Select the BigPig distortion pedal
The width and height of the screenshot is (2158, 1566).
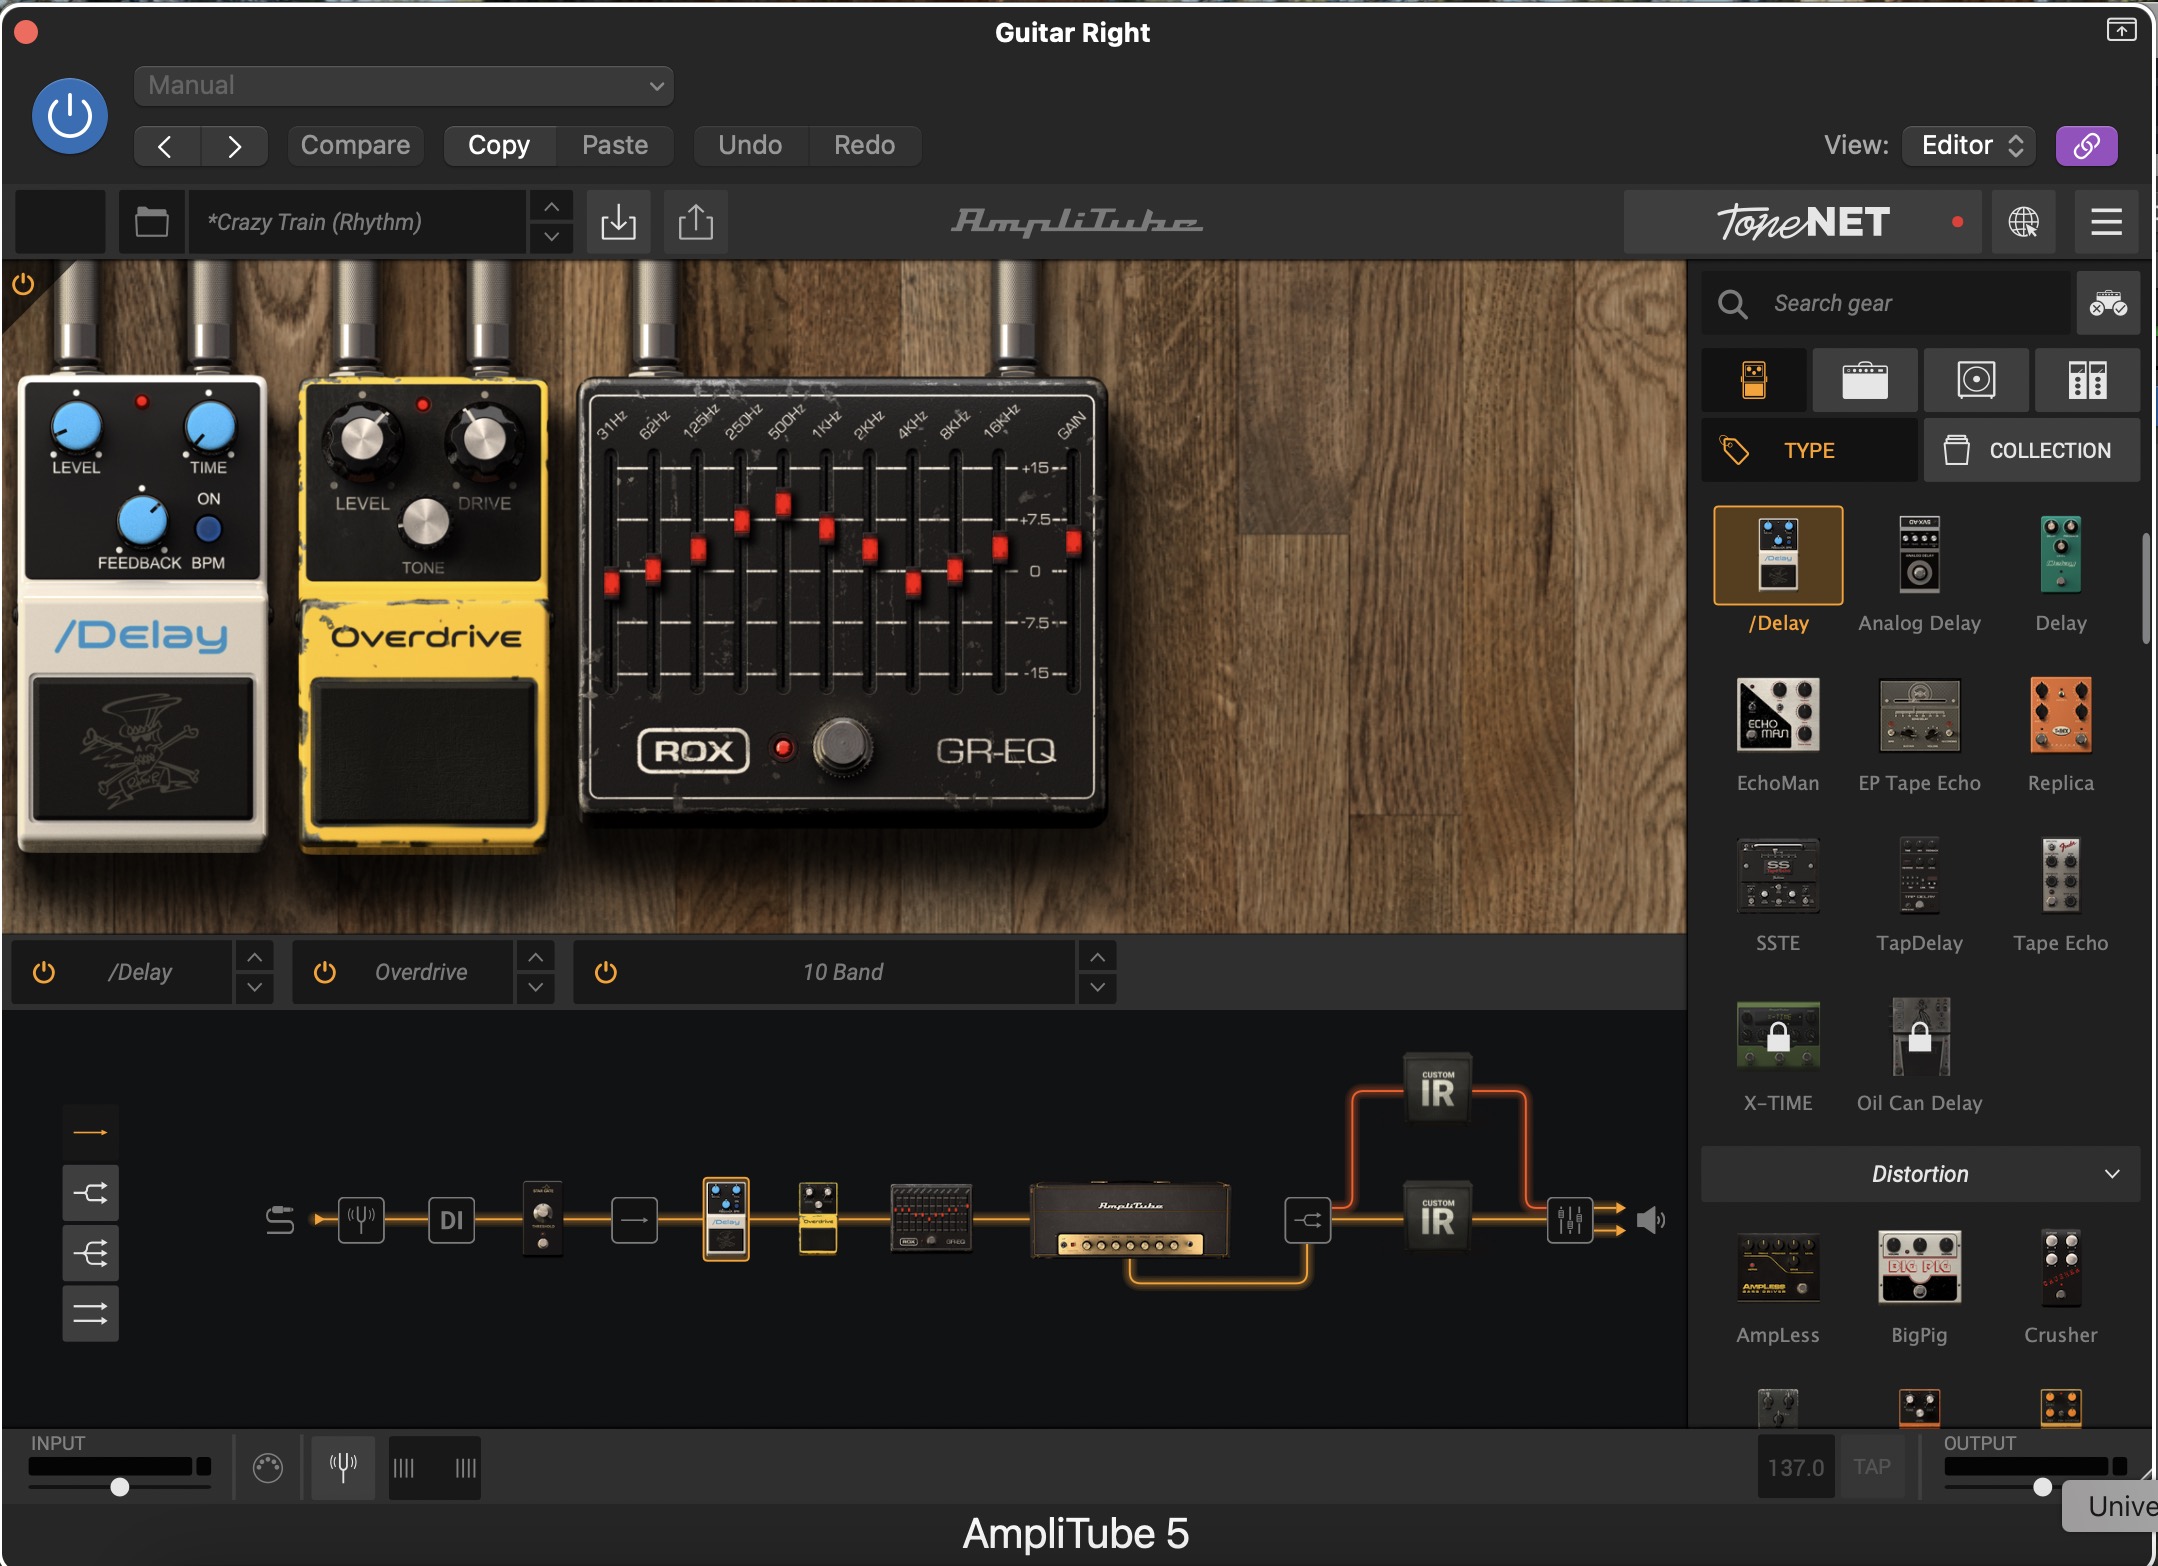[x=1919, y=1266]
